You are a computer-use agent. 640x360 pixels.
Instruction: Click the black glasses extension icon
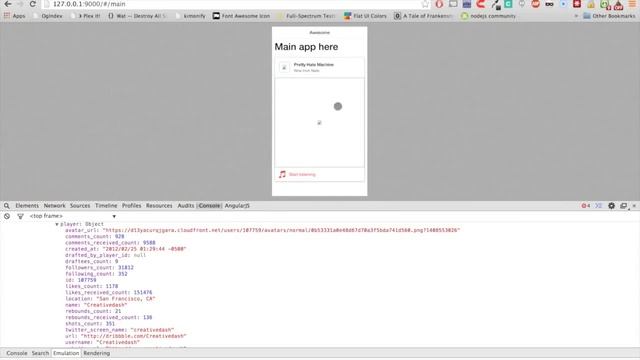coord(549,4)
